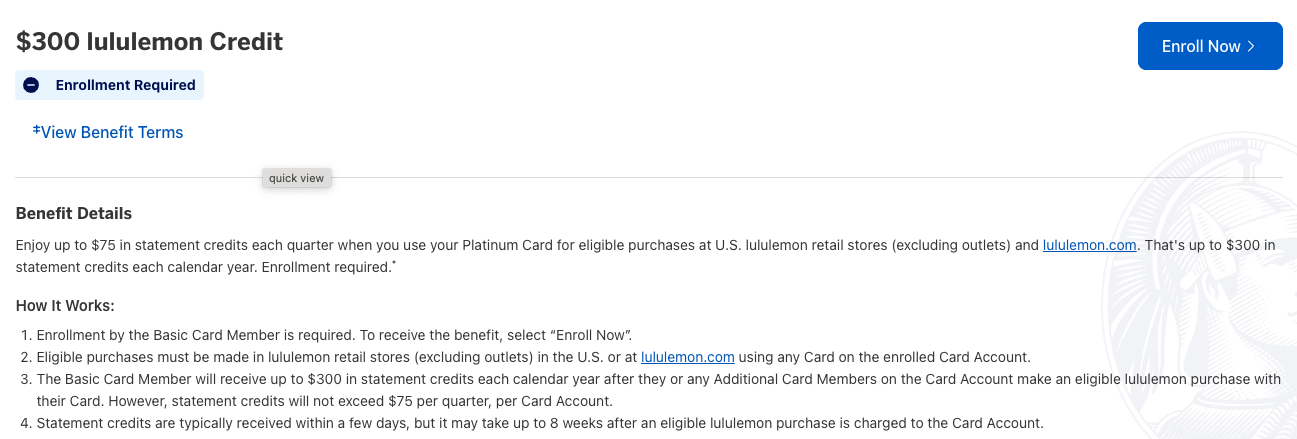Click the footnote asterisk after Enrollment required
Image resolution: width=1297 pixels, height=439 pixels.
tap(395, 264)
